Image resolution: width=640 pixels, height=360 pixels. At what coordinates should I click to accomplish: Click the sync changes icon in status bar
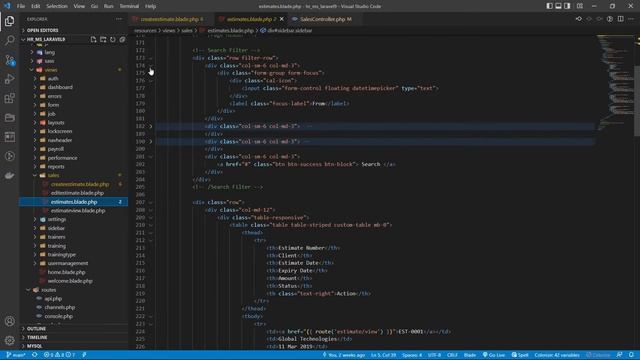(x=35, y=355)
